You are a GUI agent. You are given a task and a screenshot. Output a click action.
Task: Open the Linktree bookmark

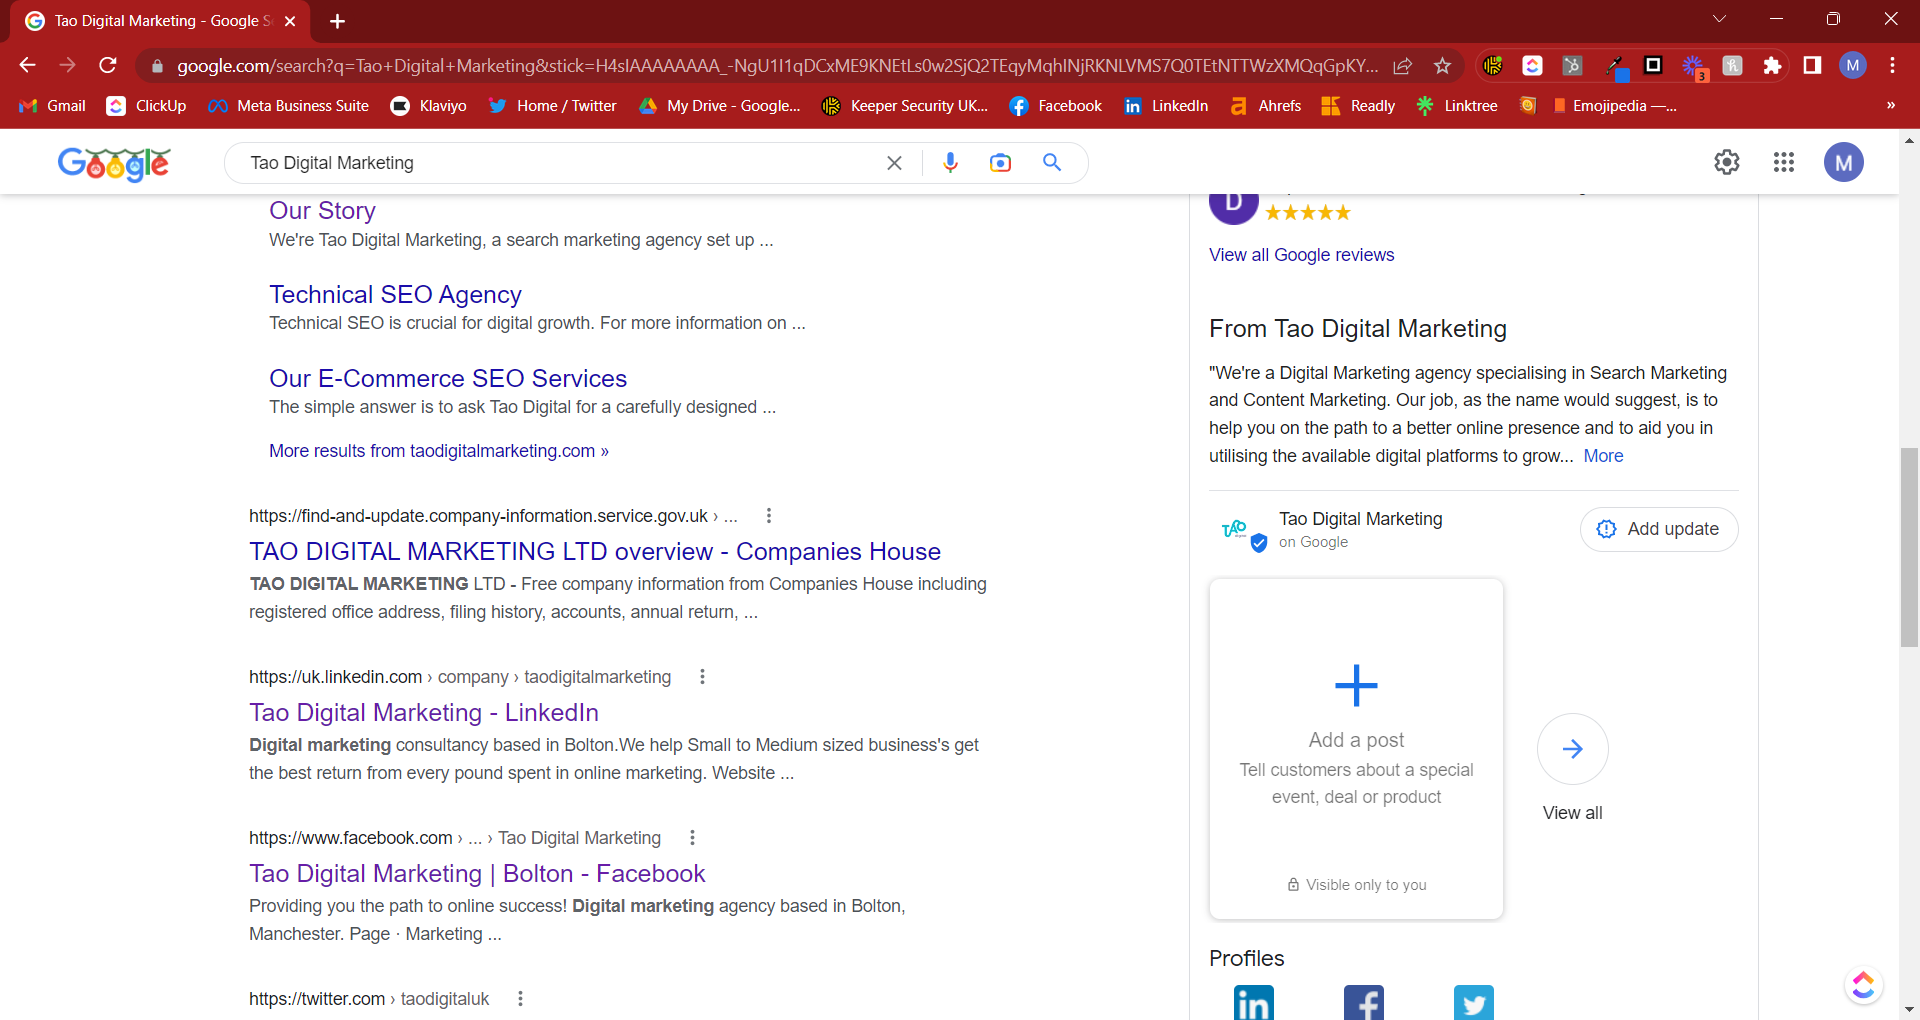(x=1457, y=106)
